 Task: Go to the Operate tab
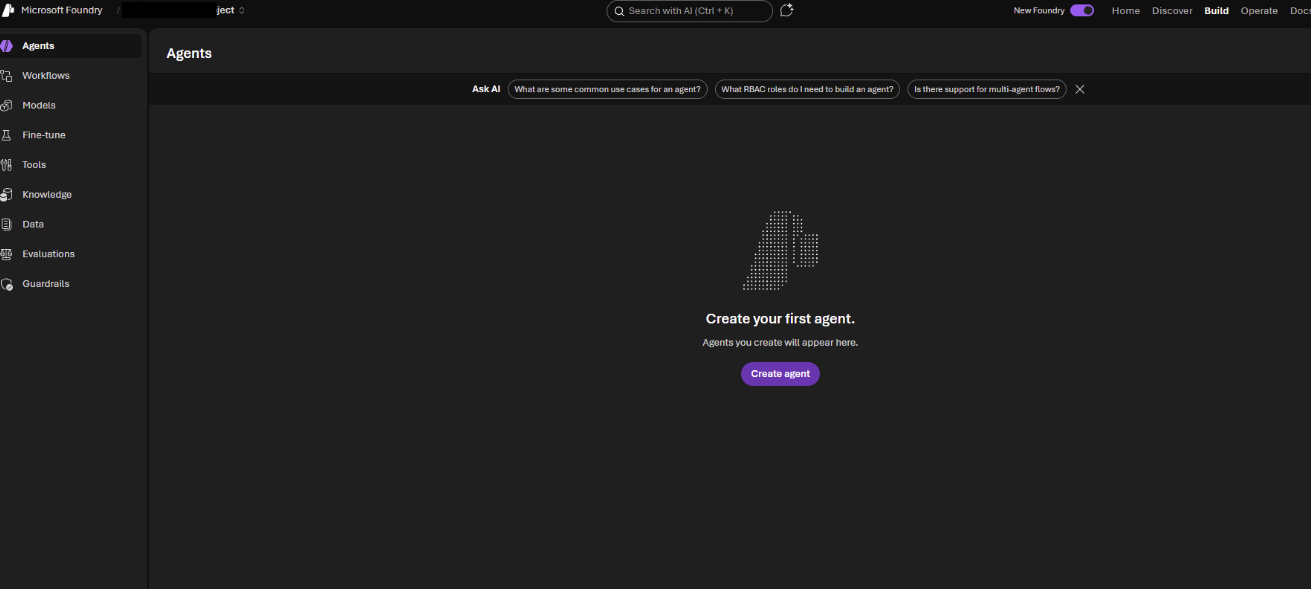coord(1259,11)
